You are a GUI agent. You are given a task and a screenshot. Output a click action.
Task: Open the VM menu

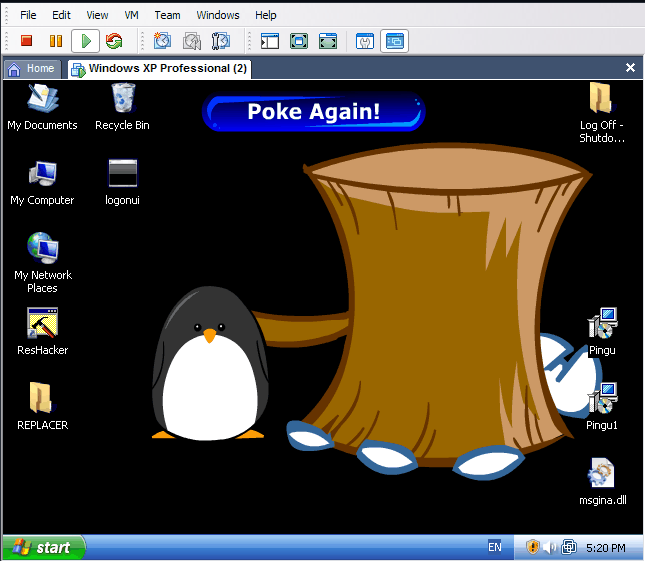pos(131,15)
